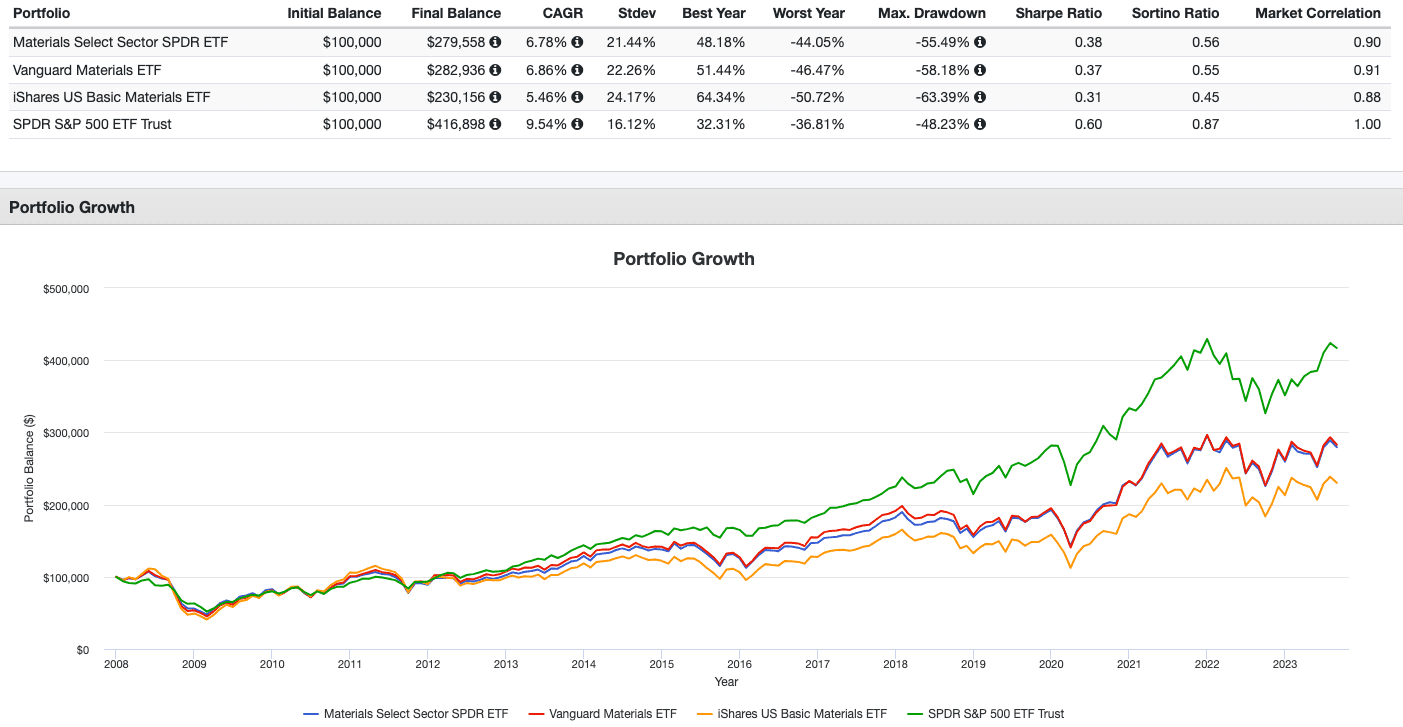Click info icon beside $282,936 final balance

tap(495, 70)
